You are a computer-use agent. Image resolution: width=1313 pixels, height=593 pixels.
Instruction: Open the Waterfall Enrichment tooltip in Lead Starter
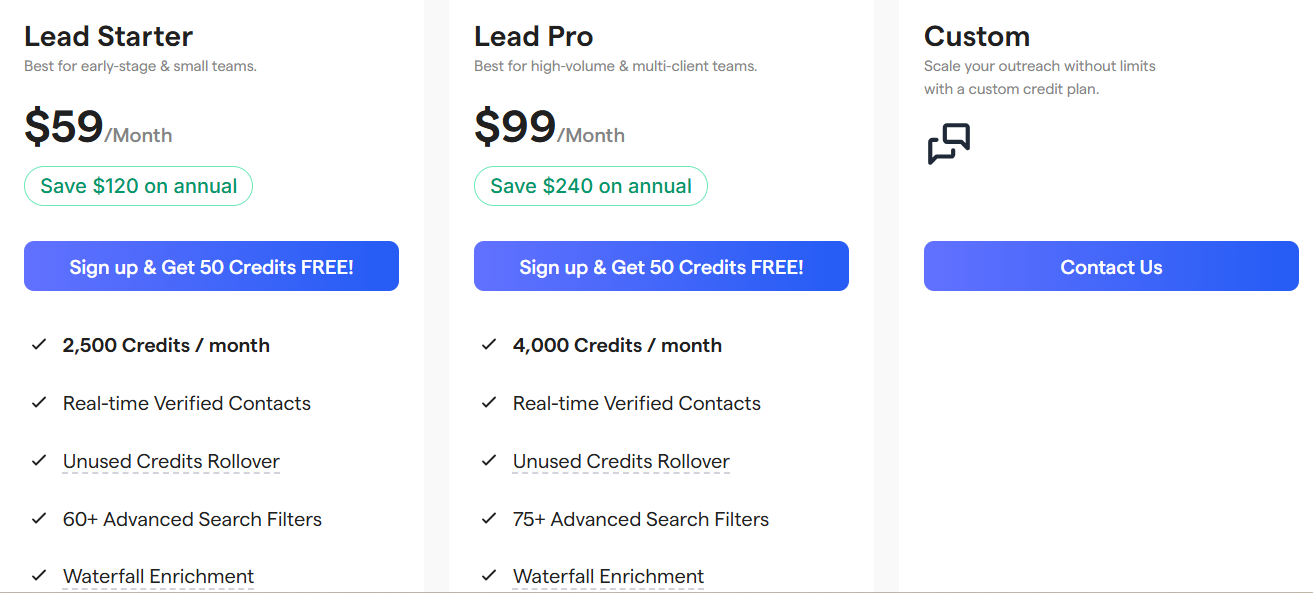(x=158, y=575)
